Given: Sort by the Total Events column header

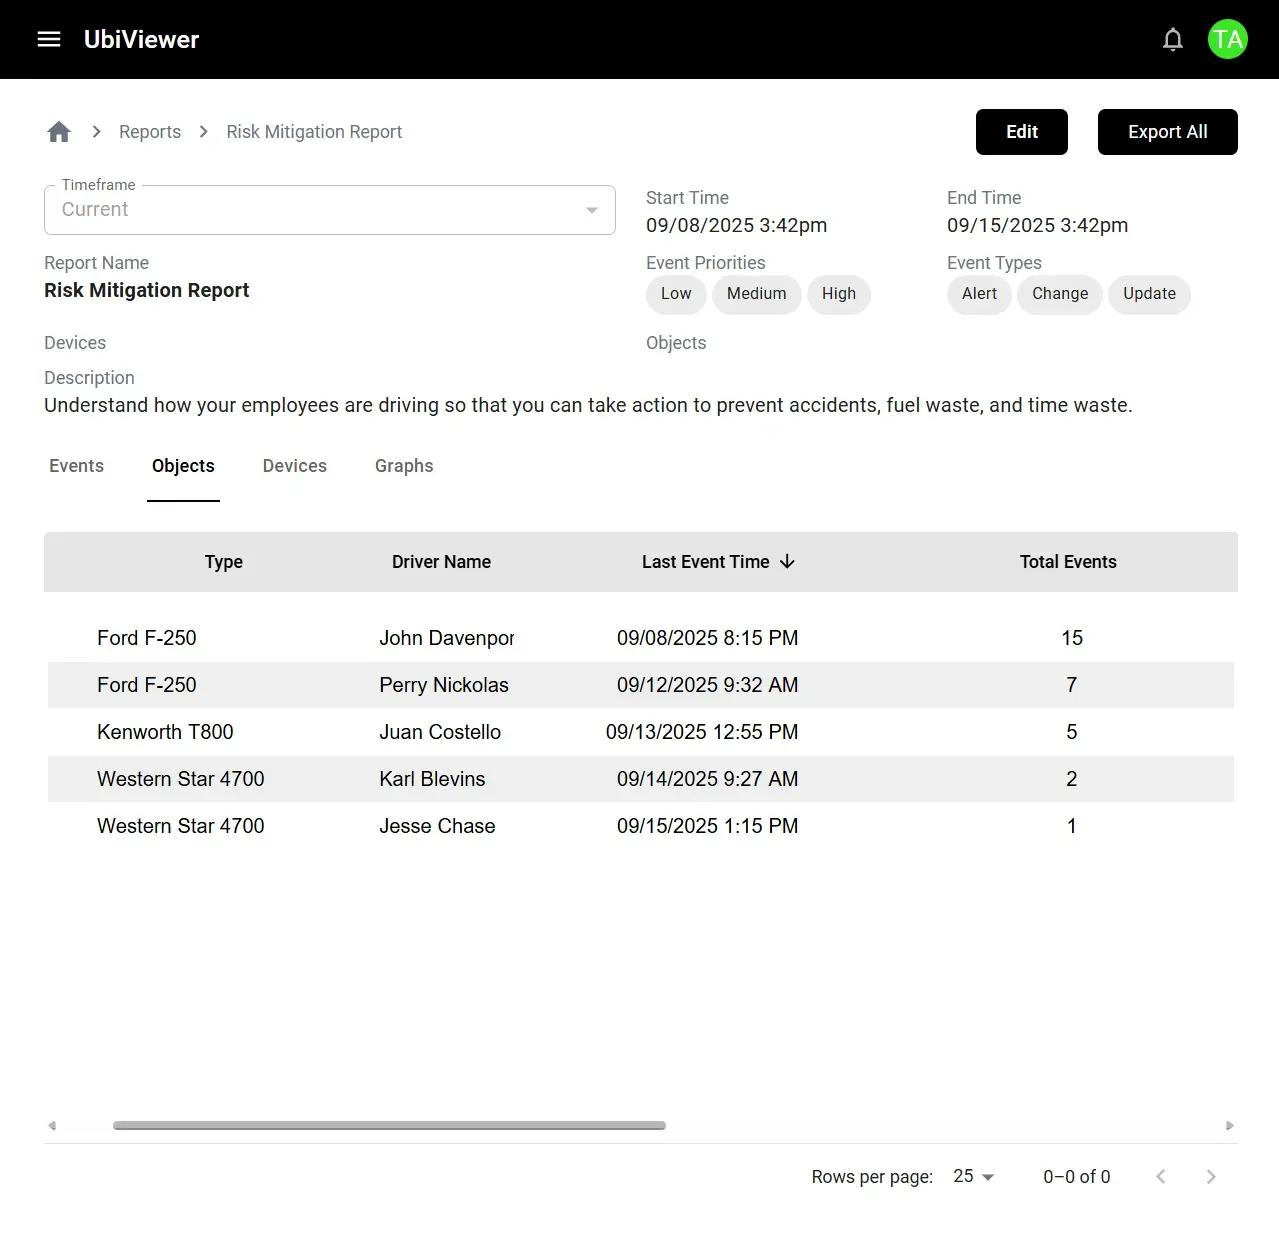Looking at the screenshot, I should 1067,562.
